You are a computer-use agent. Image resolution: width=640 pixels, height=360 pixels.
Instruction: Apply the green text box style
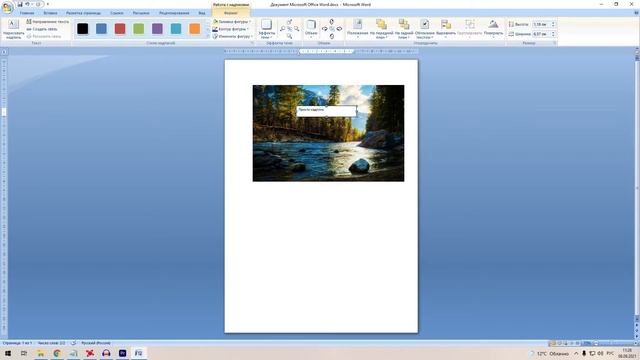point(139,29)
